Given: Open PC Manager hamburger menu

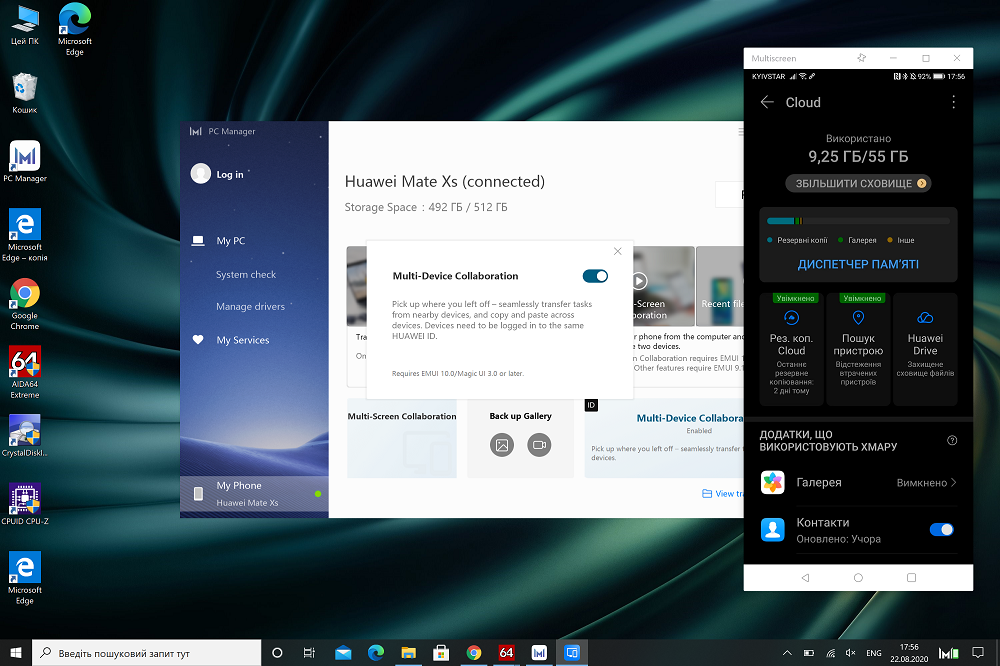Looking at the screenshot, I should point(740,132).
